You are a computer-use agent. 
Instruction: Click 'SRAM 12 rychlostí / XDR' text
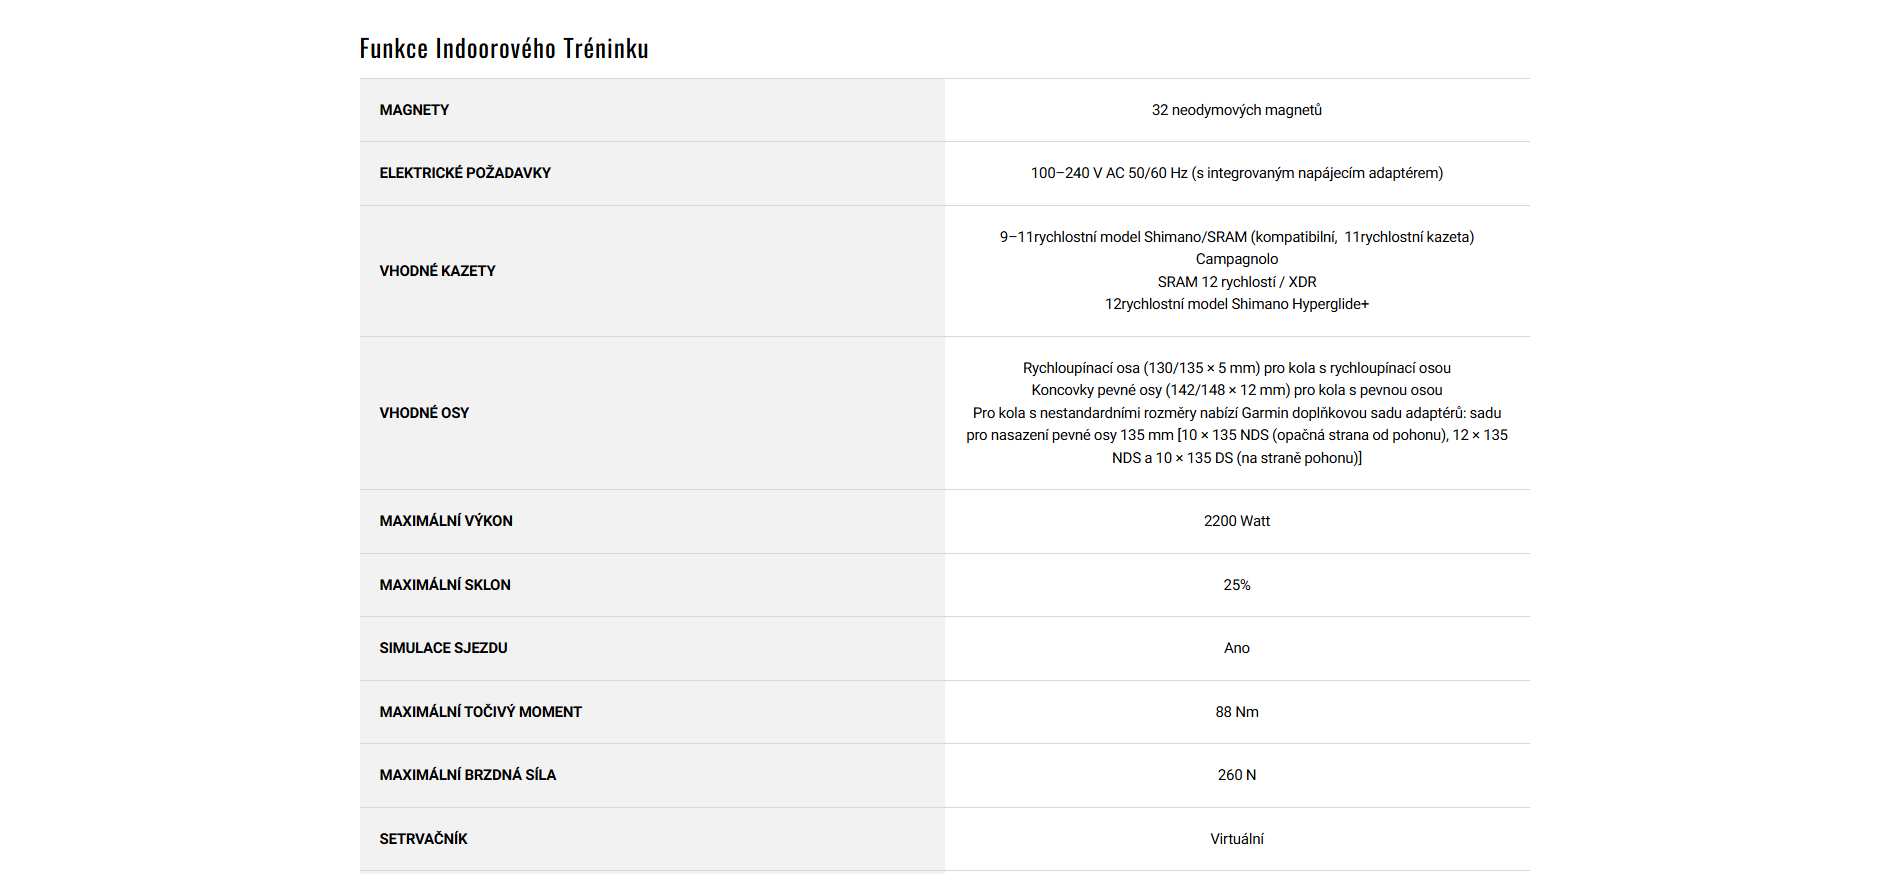click(x=1236, y=282)
